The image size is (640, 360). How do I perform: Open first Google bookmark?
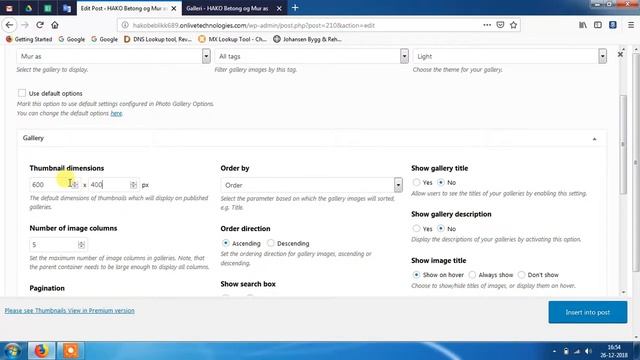pos(72,39)
